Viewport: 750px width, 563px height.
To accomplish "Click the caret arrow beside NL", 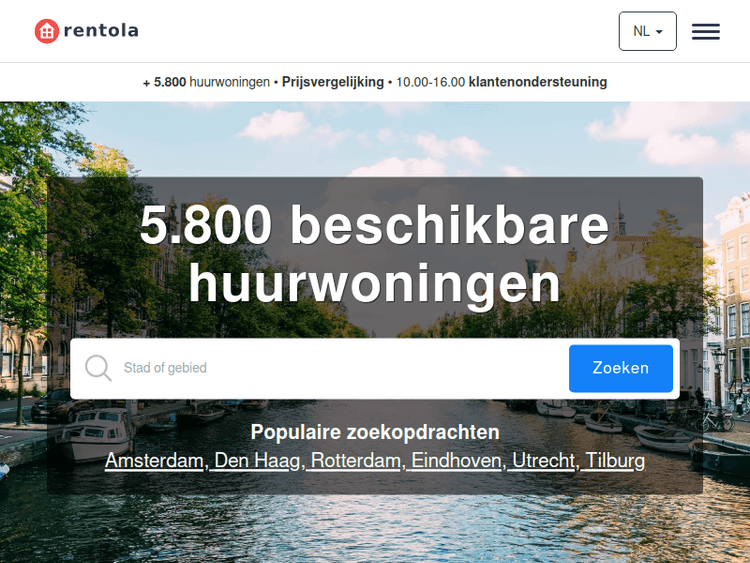I will 660,32.
